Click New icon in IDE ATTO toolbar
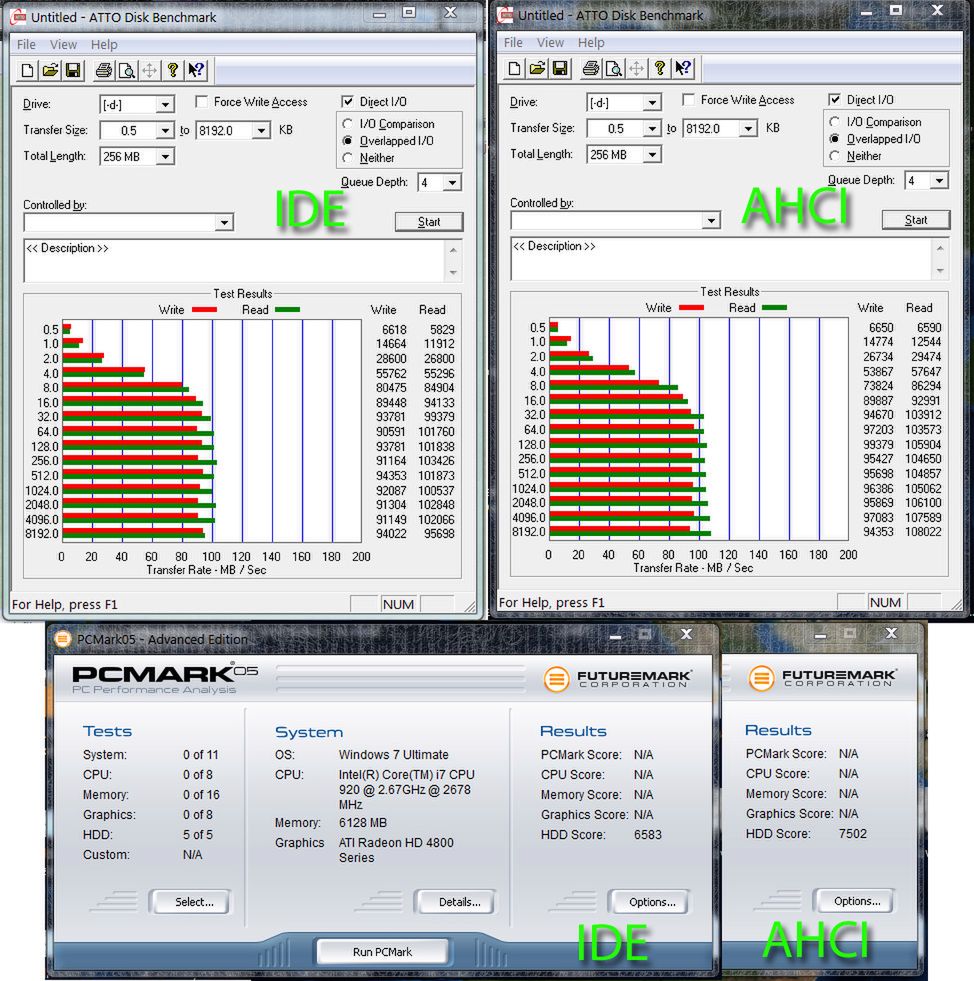Screen dimensions: 974x981 28,70
